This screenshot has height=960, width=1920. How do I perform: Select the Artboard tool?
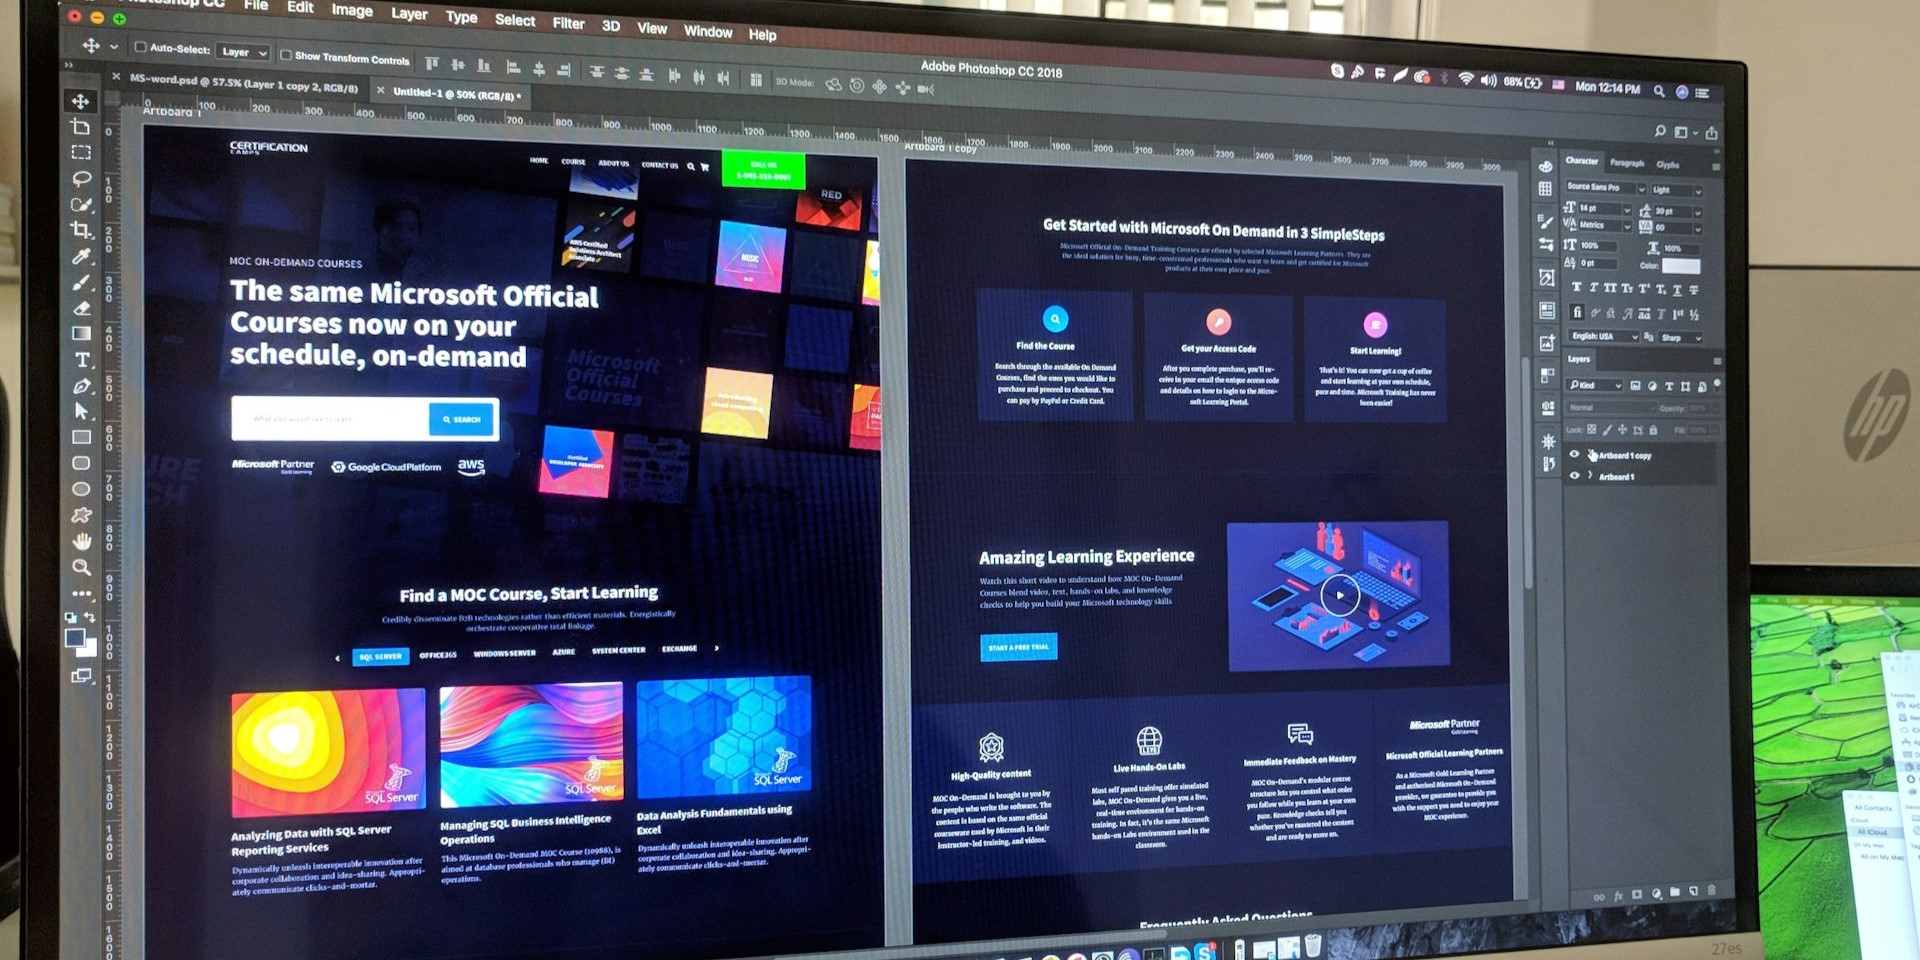tap(81, 127)
